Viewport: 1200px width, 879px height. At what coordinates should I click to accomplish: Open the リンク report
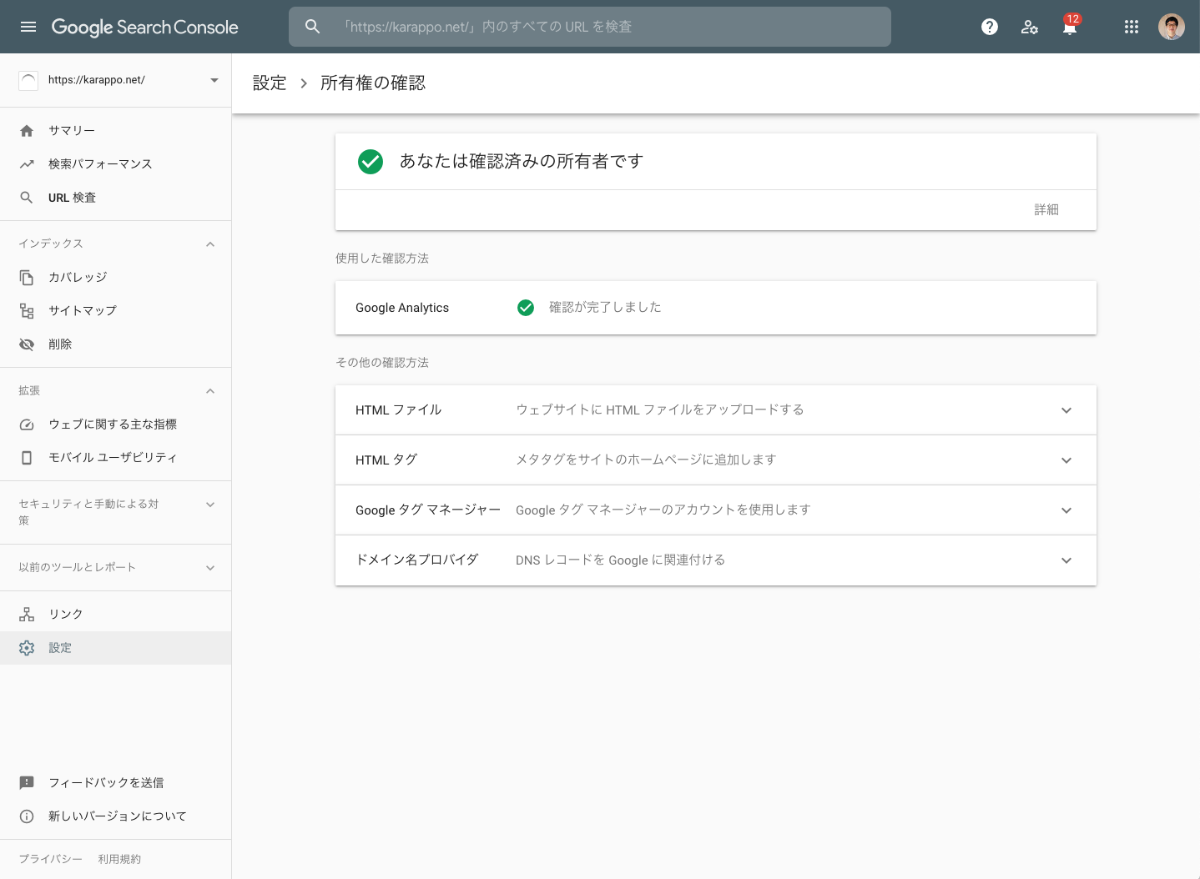115,614
